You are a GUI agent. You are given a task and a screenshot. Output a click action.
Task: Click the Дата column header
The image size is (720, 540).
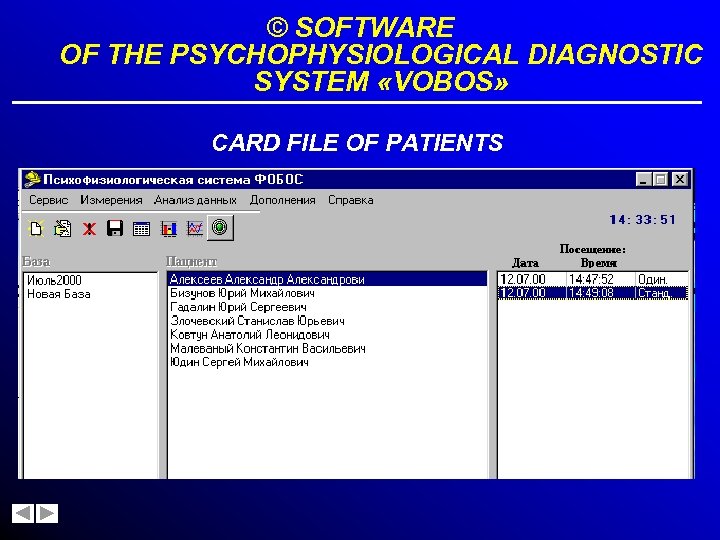tap(525, 263)
